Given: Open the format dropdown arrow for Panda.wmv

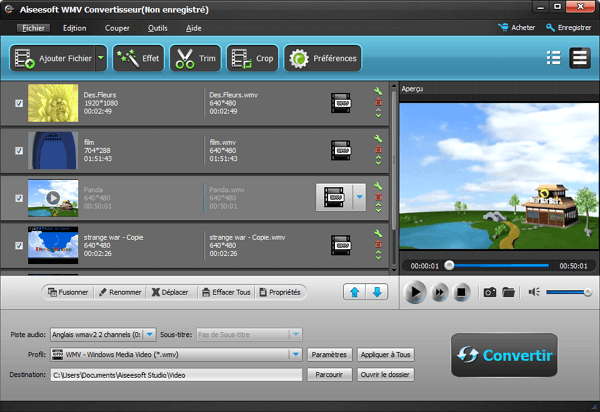Looking at the screenshot, I should pyautogui.click(x=359, y=197).
